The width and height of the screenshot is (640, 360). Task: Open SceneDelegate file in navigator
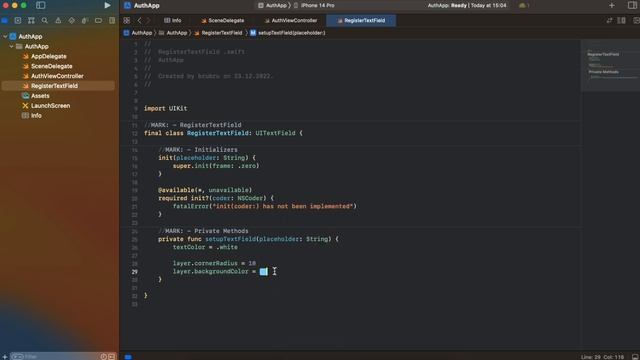[51, 66]
